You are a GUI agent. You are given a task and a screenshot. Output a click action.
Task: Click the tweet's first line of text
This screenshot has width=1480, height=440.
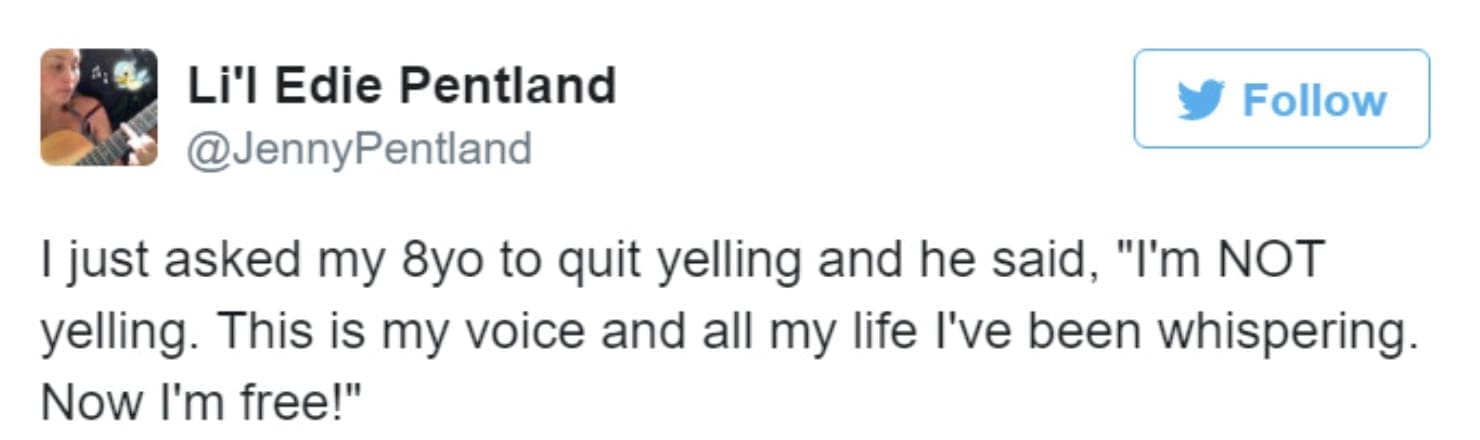680,259
